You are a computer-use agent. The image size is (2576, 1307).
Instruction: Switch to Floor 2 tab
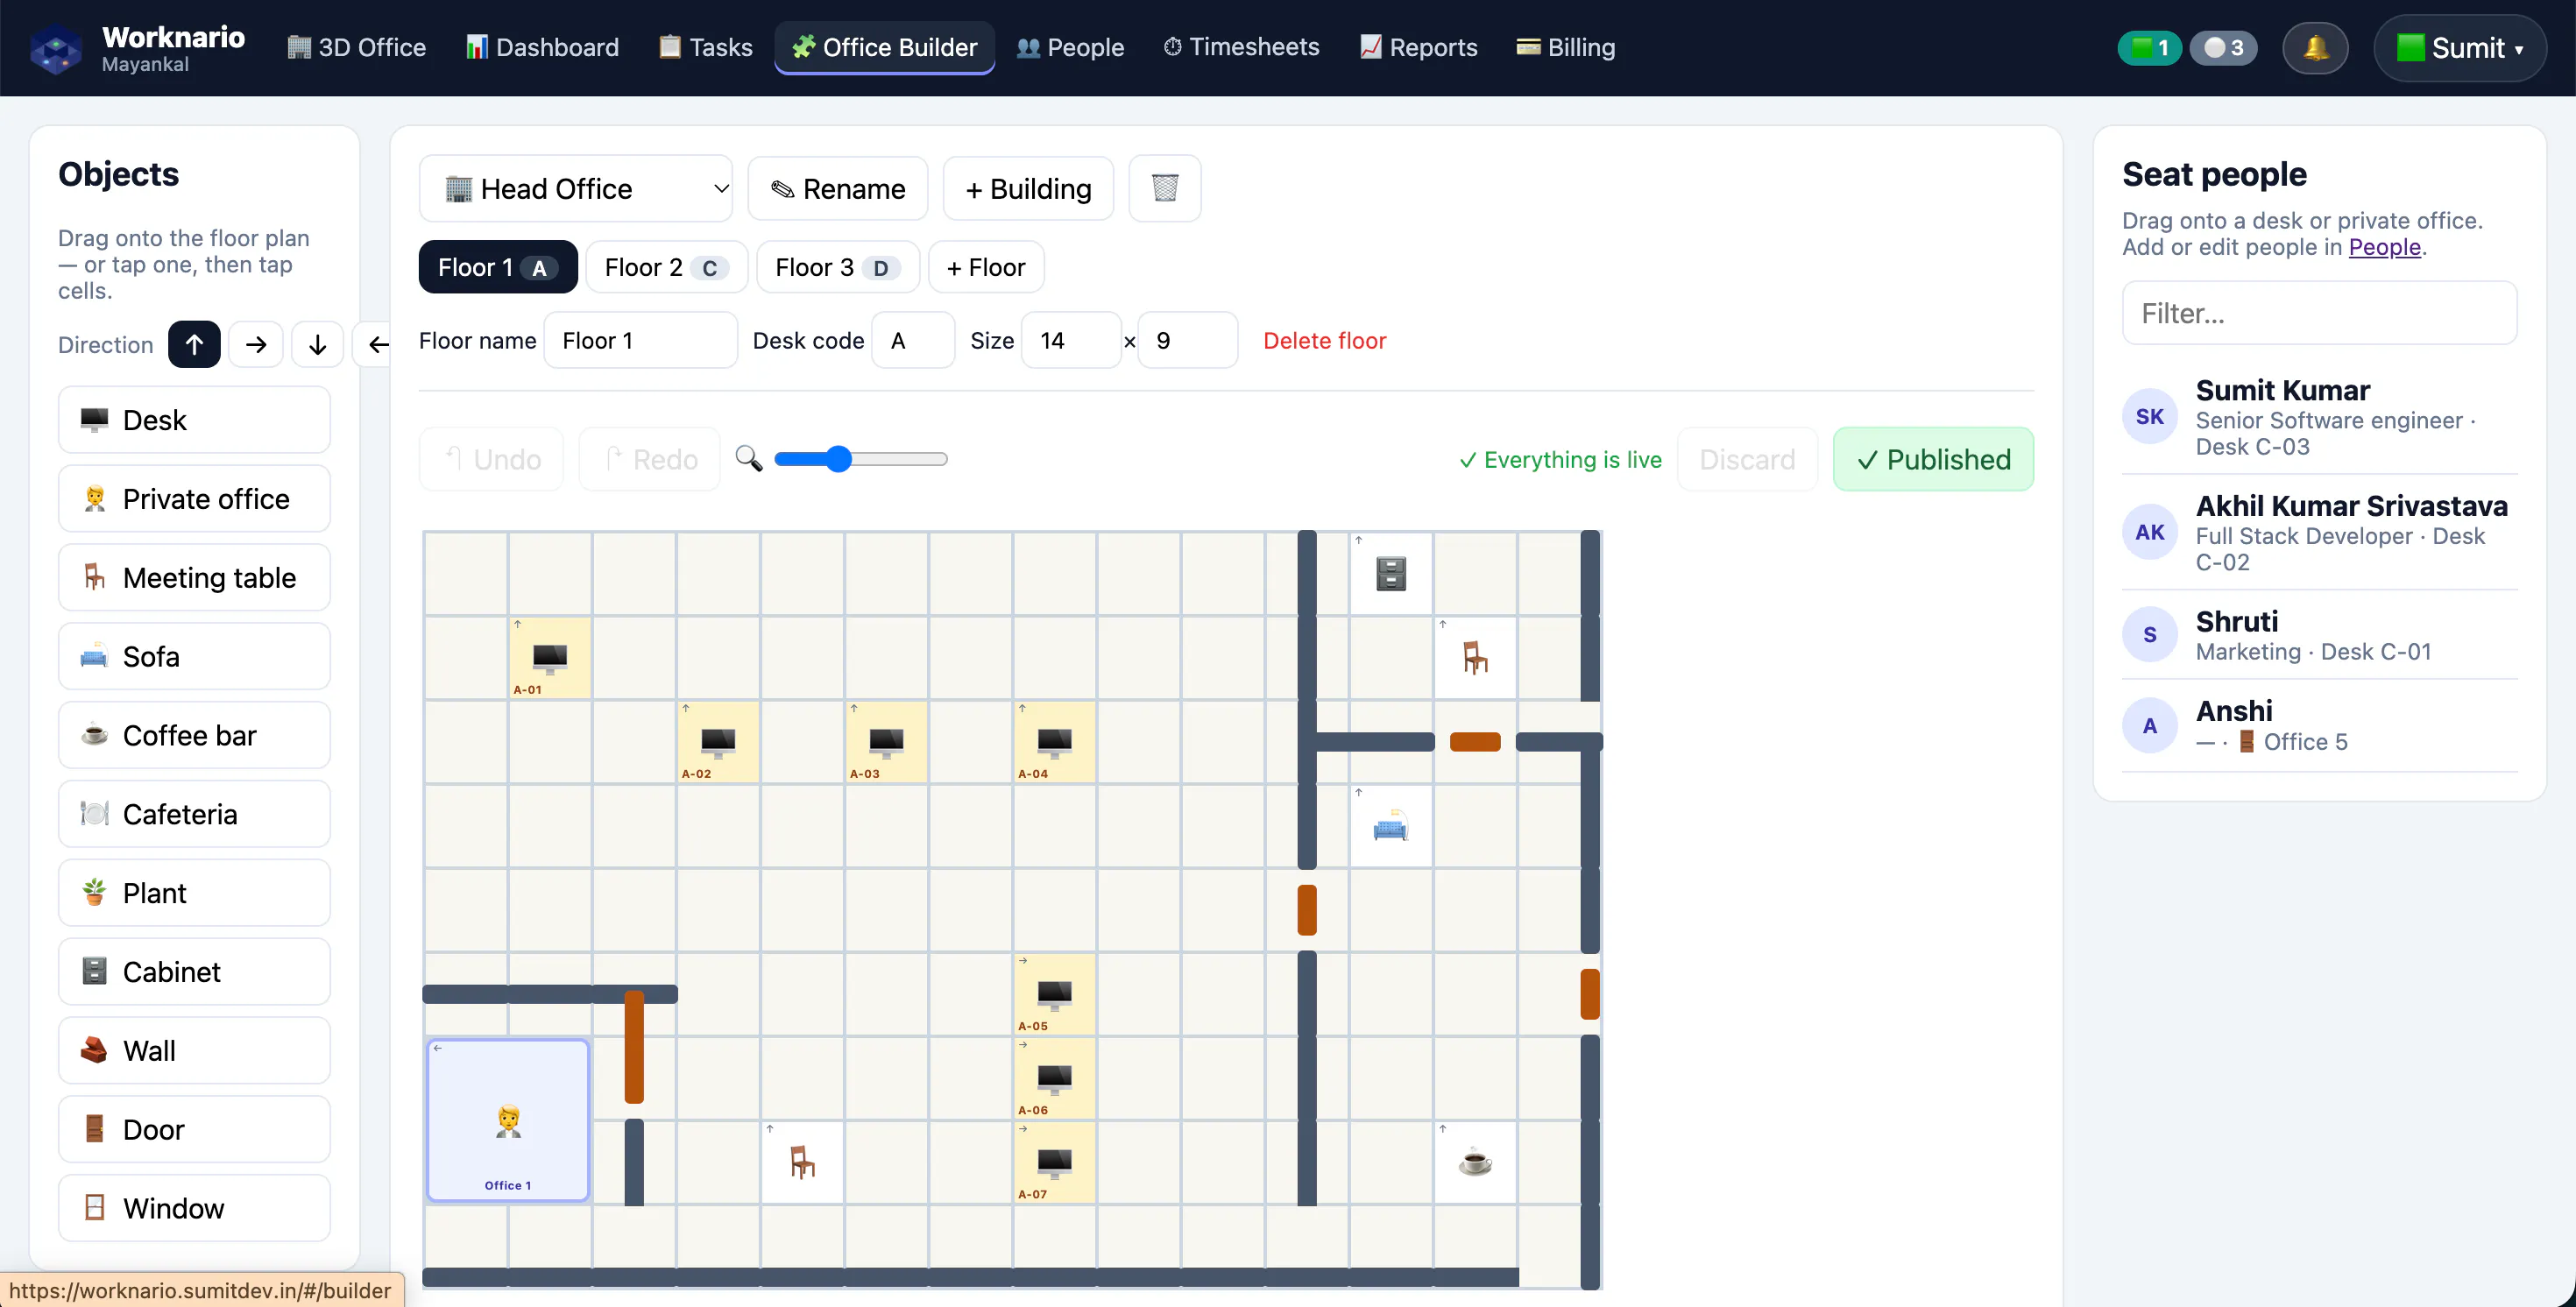(666, 267)
